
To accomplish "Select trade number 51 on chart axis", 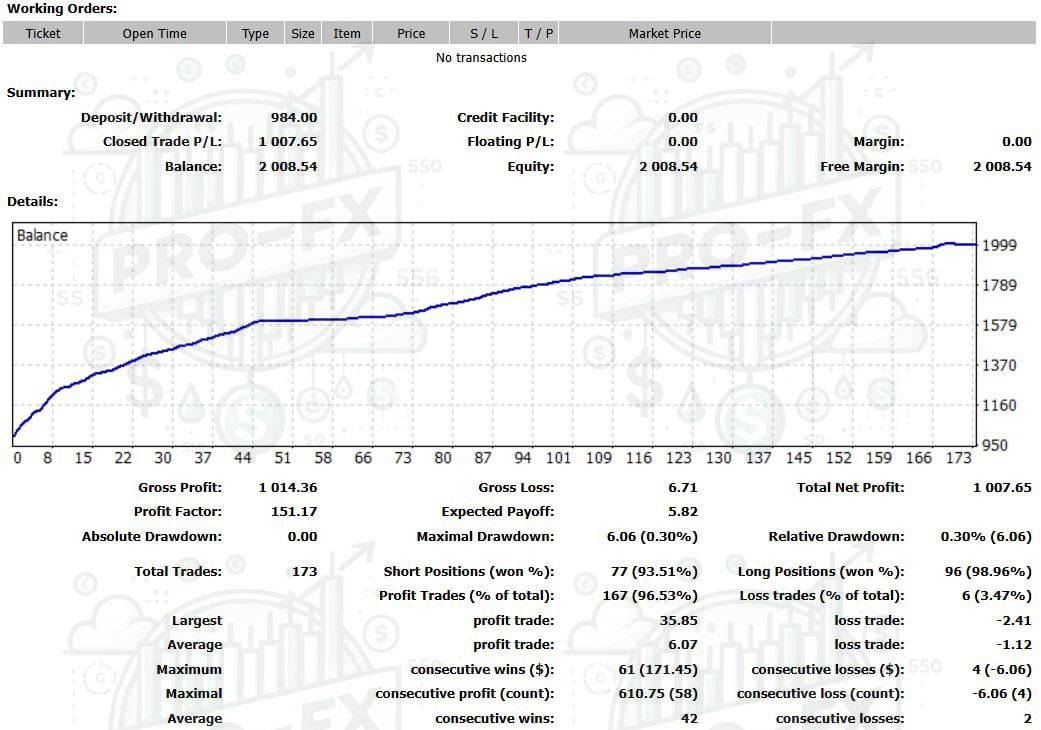I will pos(283,458).
